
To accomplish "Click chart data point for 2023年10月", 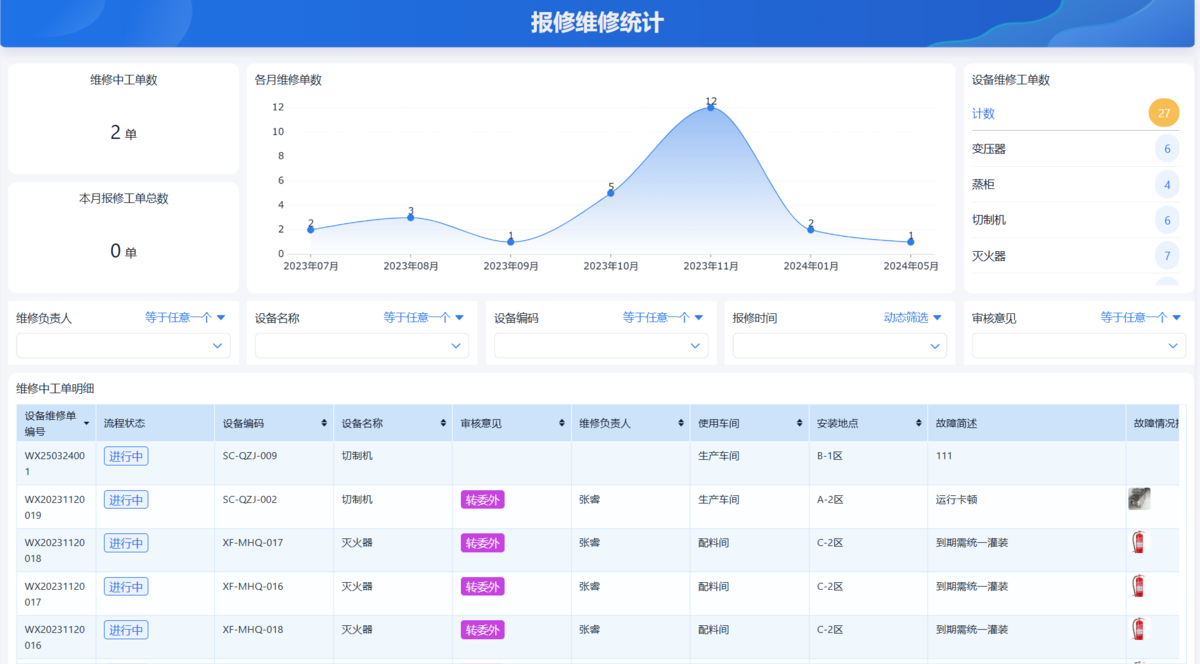I will (611, 192).
